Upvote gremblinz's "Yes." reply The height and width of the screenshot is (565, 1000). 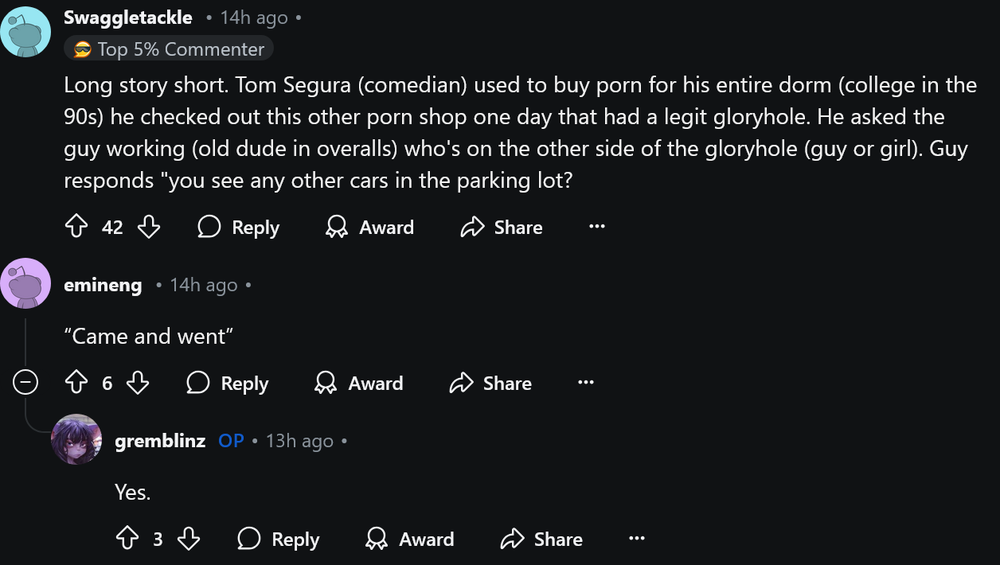(x=127, y=539)
